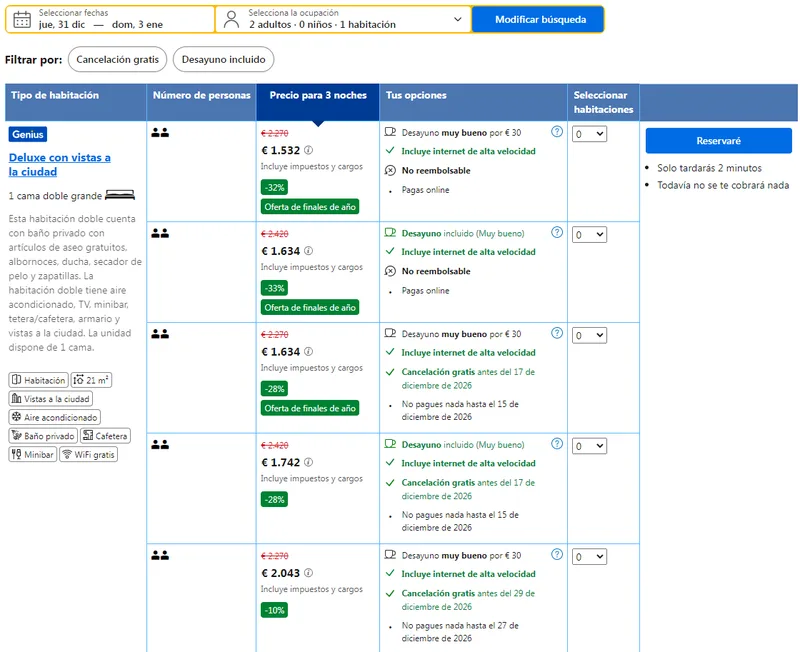
Task: Click the WiFi gratis amenity tag
Action: coord(89,454)
